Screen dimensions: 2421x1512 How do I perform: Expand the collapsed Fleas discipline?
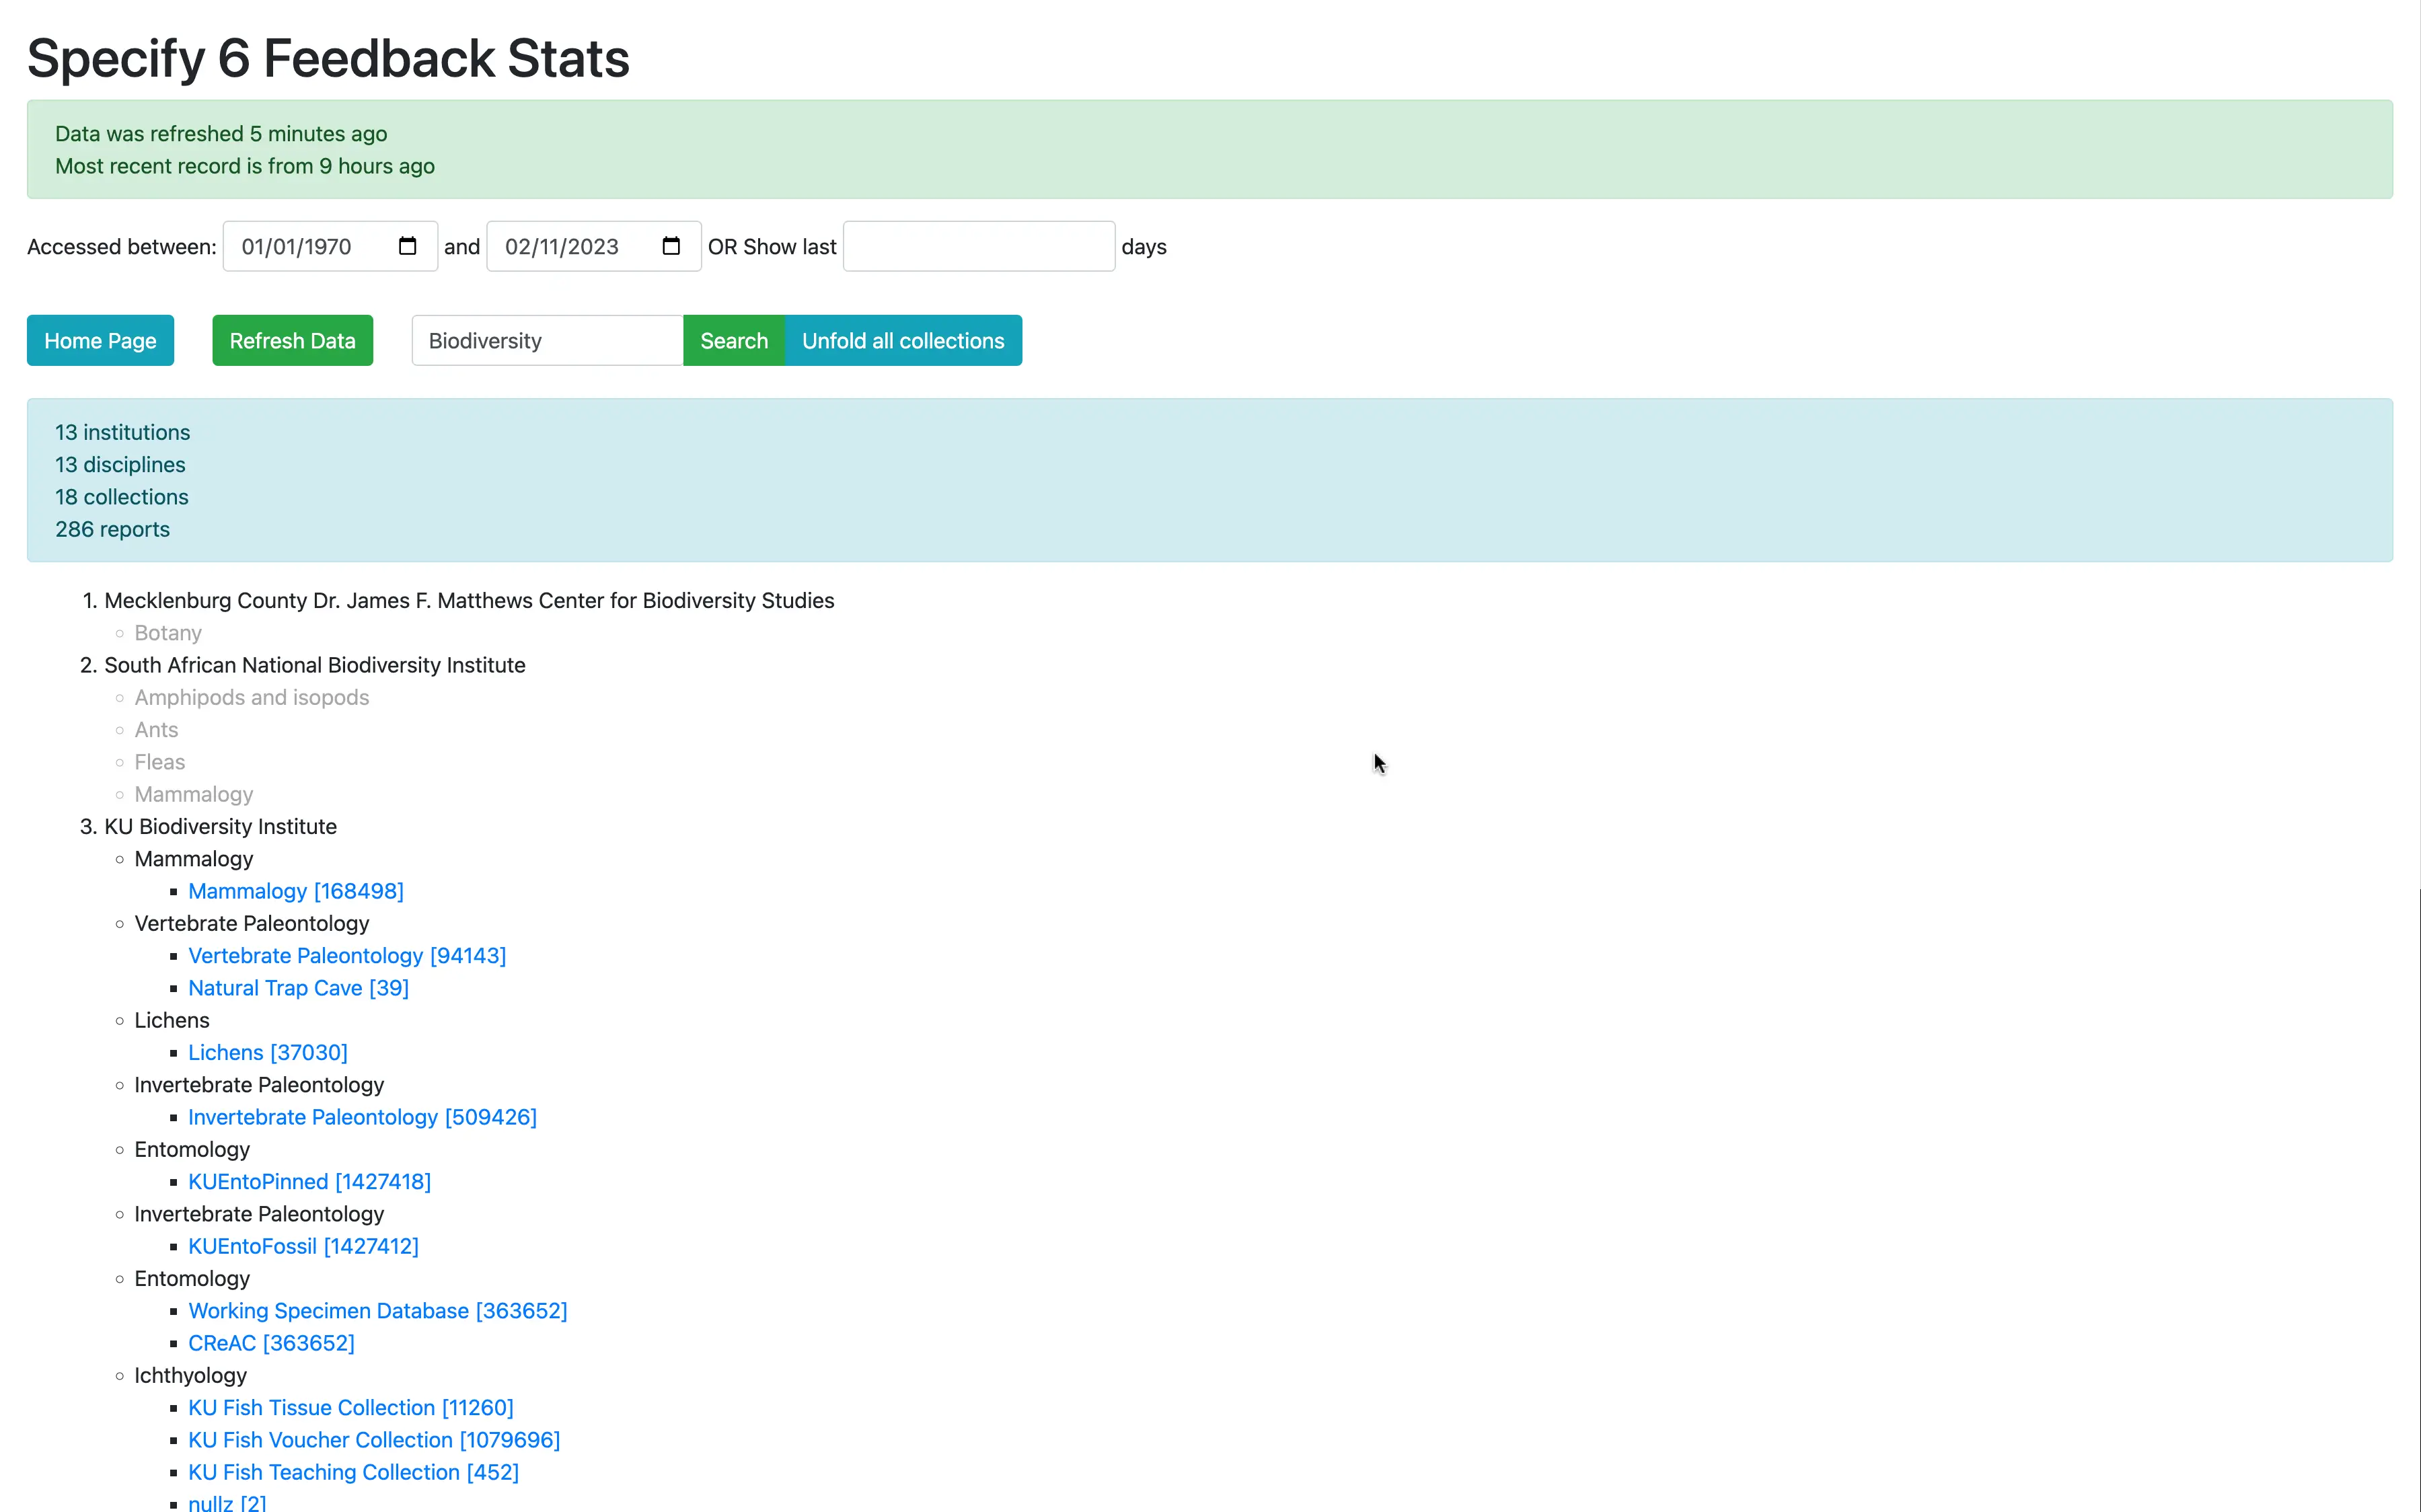(160, 762)
